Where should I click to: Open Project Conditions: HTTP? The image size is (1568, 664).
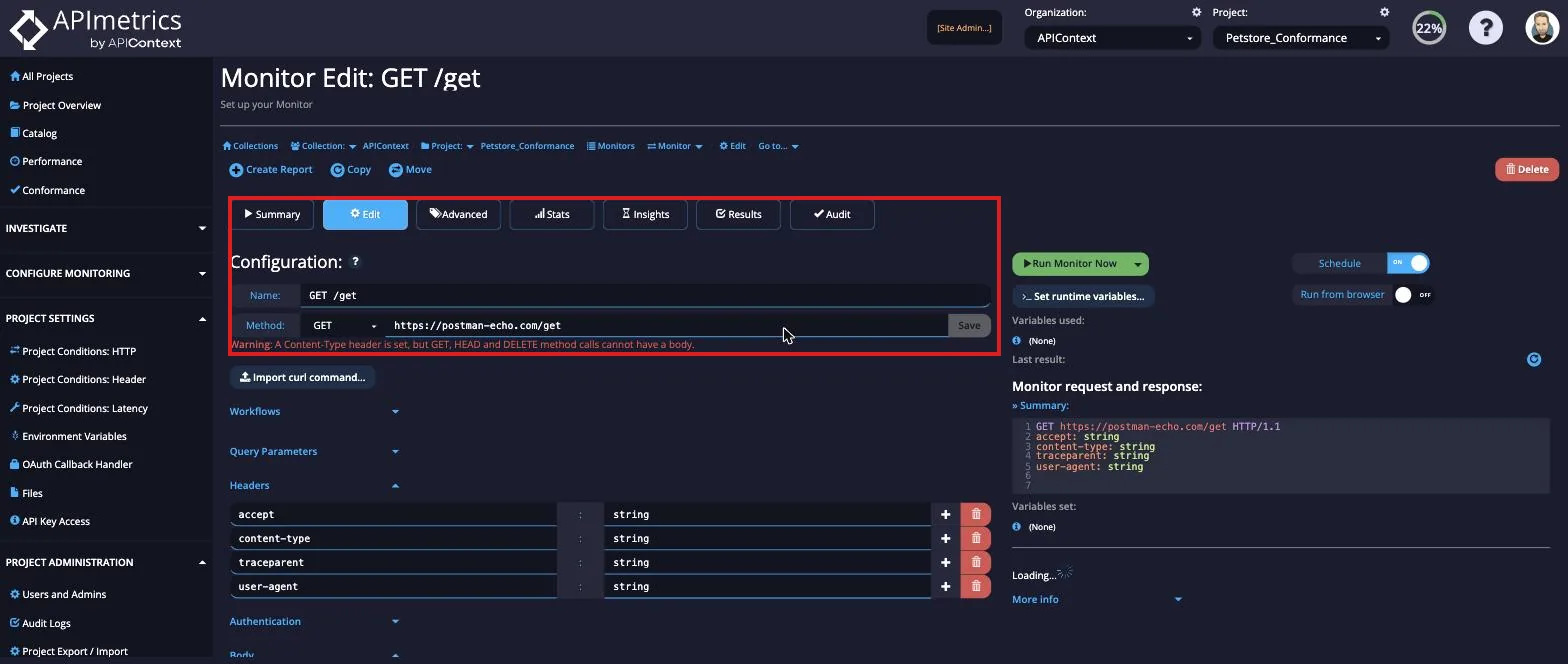coord(72,351)
